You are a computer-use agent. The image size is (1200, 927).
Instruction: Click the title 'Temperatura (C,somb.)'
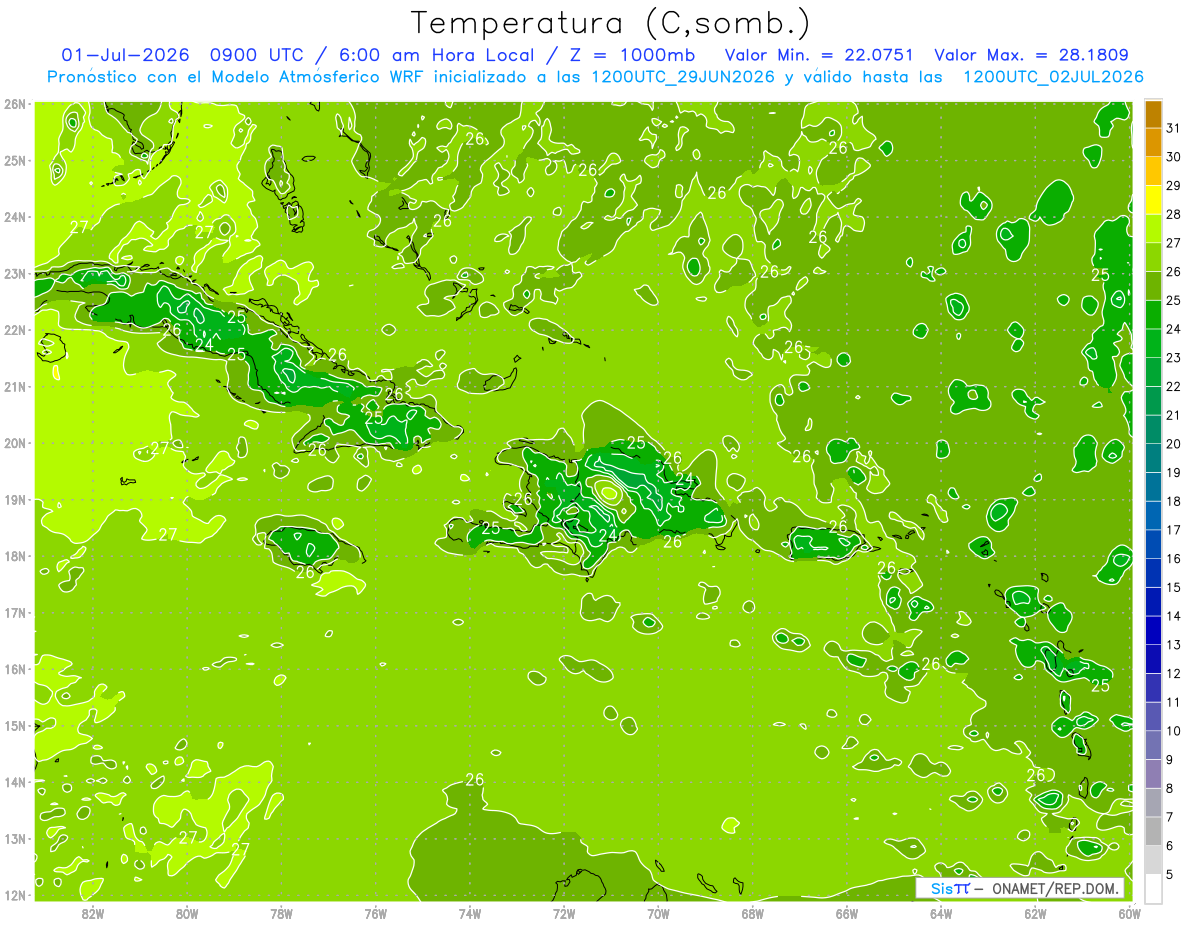(x=612, y=23)
